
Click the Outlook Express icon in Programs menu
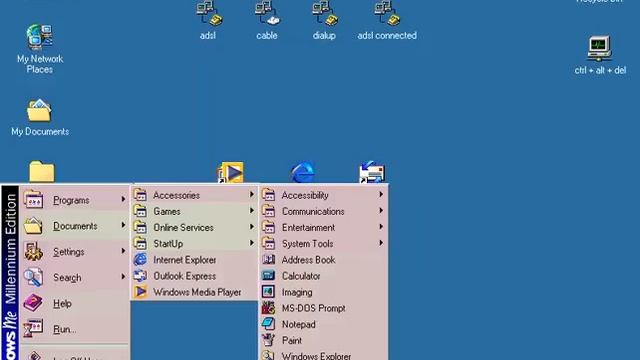point(140,276)
